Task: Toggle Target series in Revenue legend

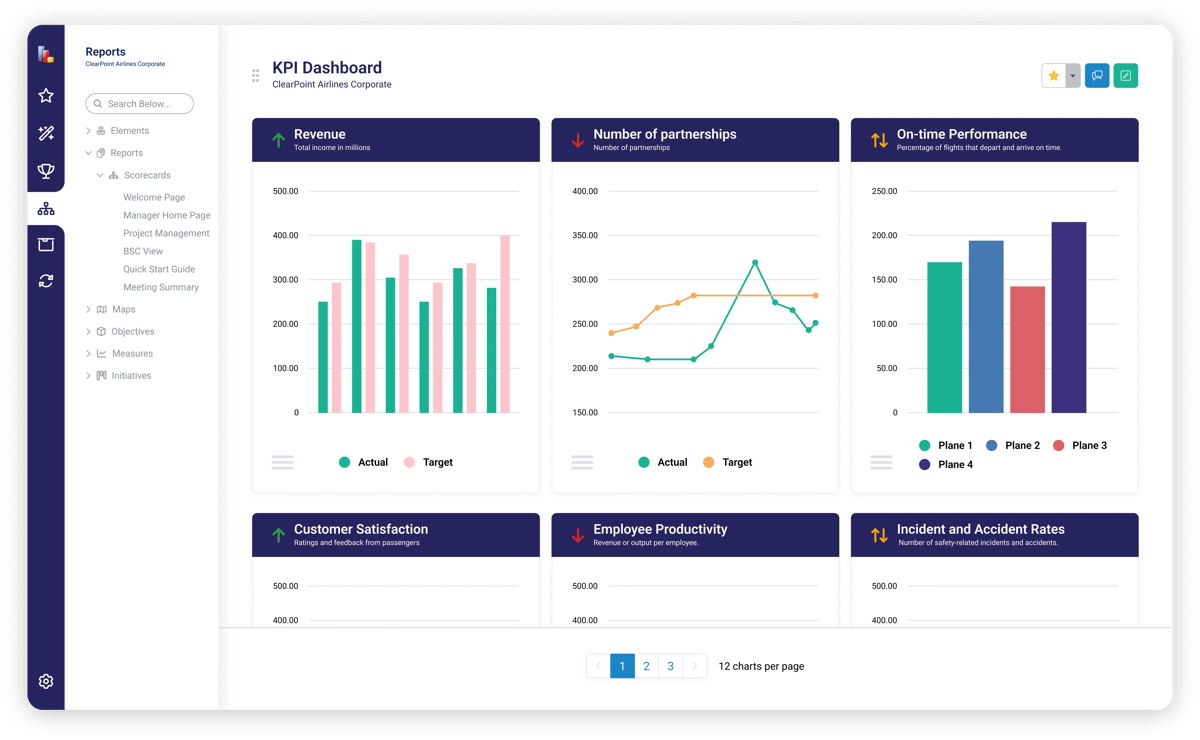Action: (x=428, y=462)
